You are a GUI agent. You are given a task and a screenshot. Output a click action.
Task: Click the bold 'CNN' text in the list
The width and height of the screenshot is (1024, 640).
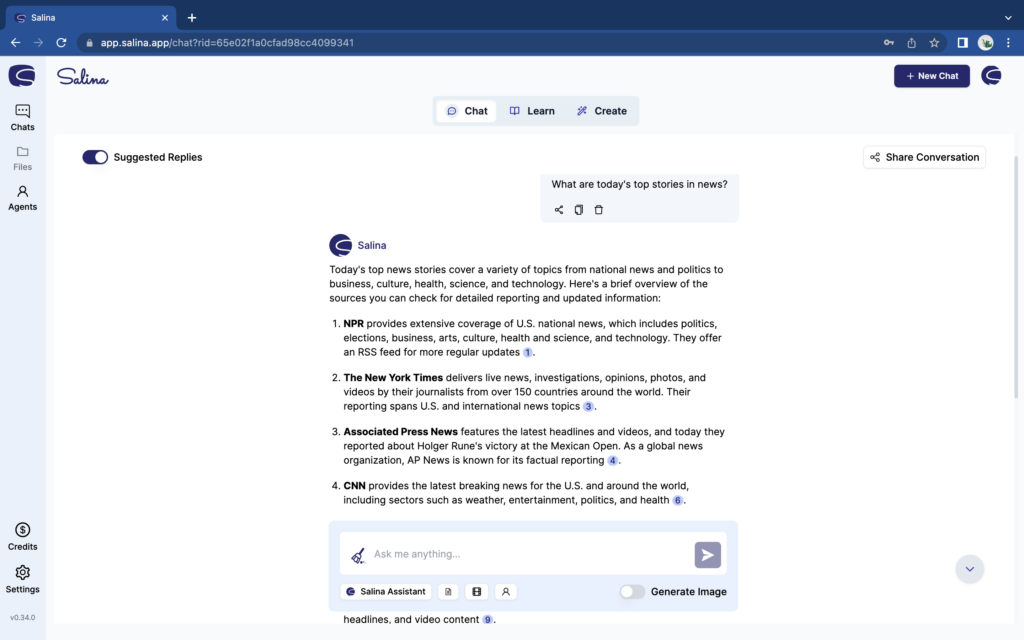click(x=355, y=487)
